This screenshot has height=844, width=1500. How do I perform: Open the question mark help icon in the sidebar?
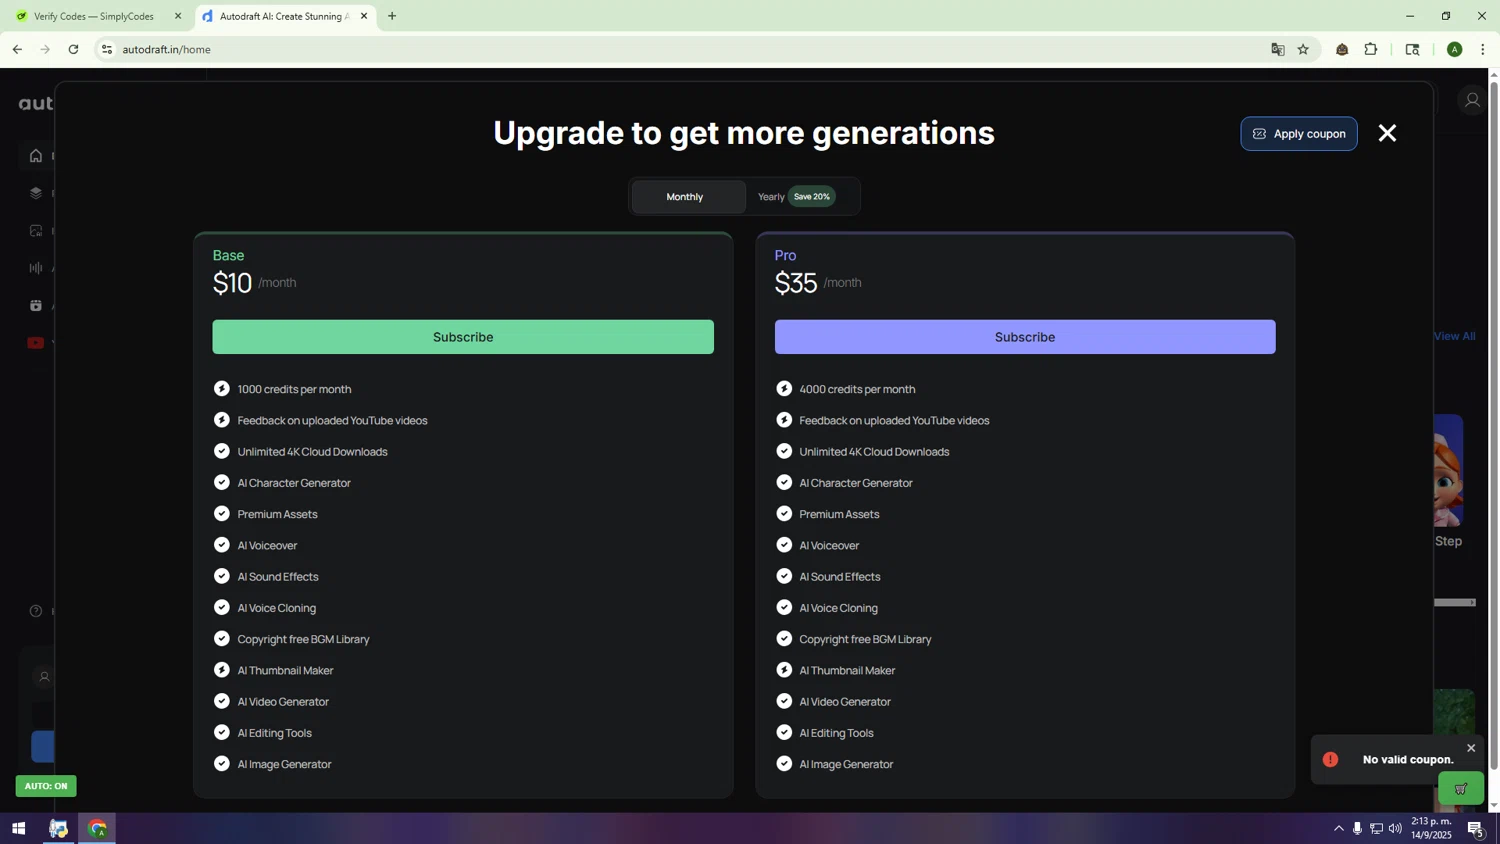click(36, 611)
